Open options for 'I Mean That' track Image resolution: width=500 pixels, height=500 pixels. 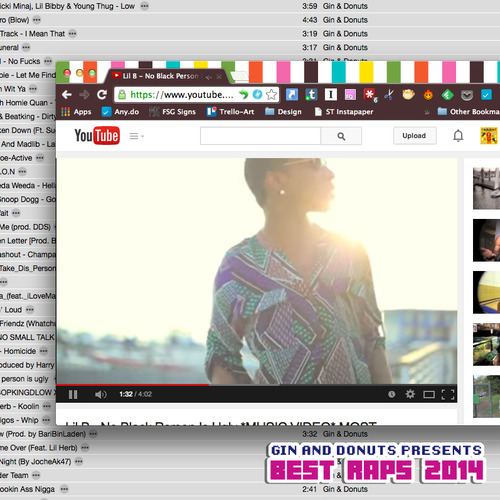click(x=72, y=34)
